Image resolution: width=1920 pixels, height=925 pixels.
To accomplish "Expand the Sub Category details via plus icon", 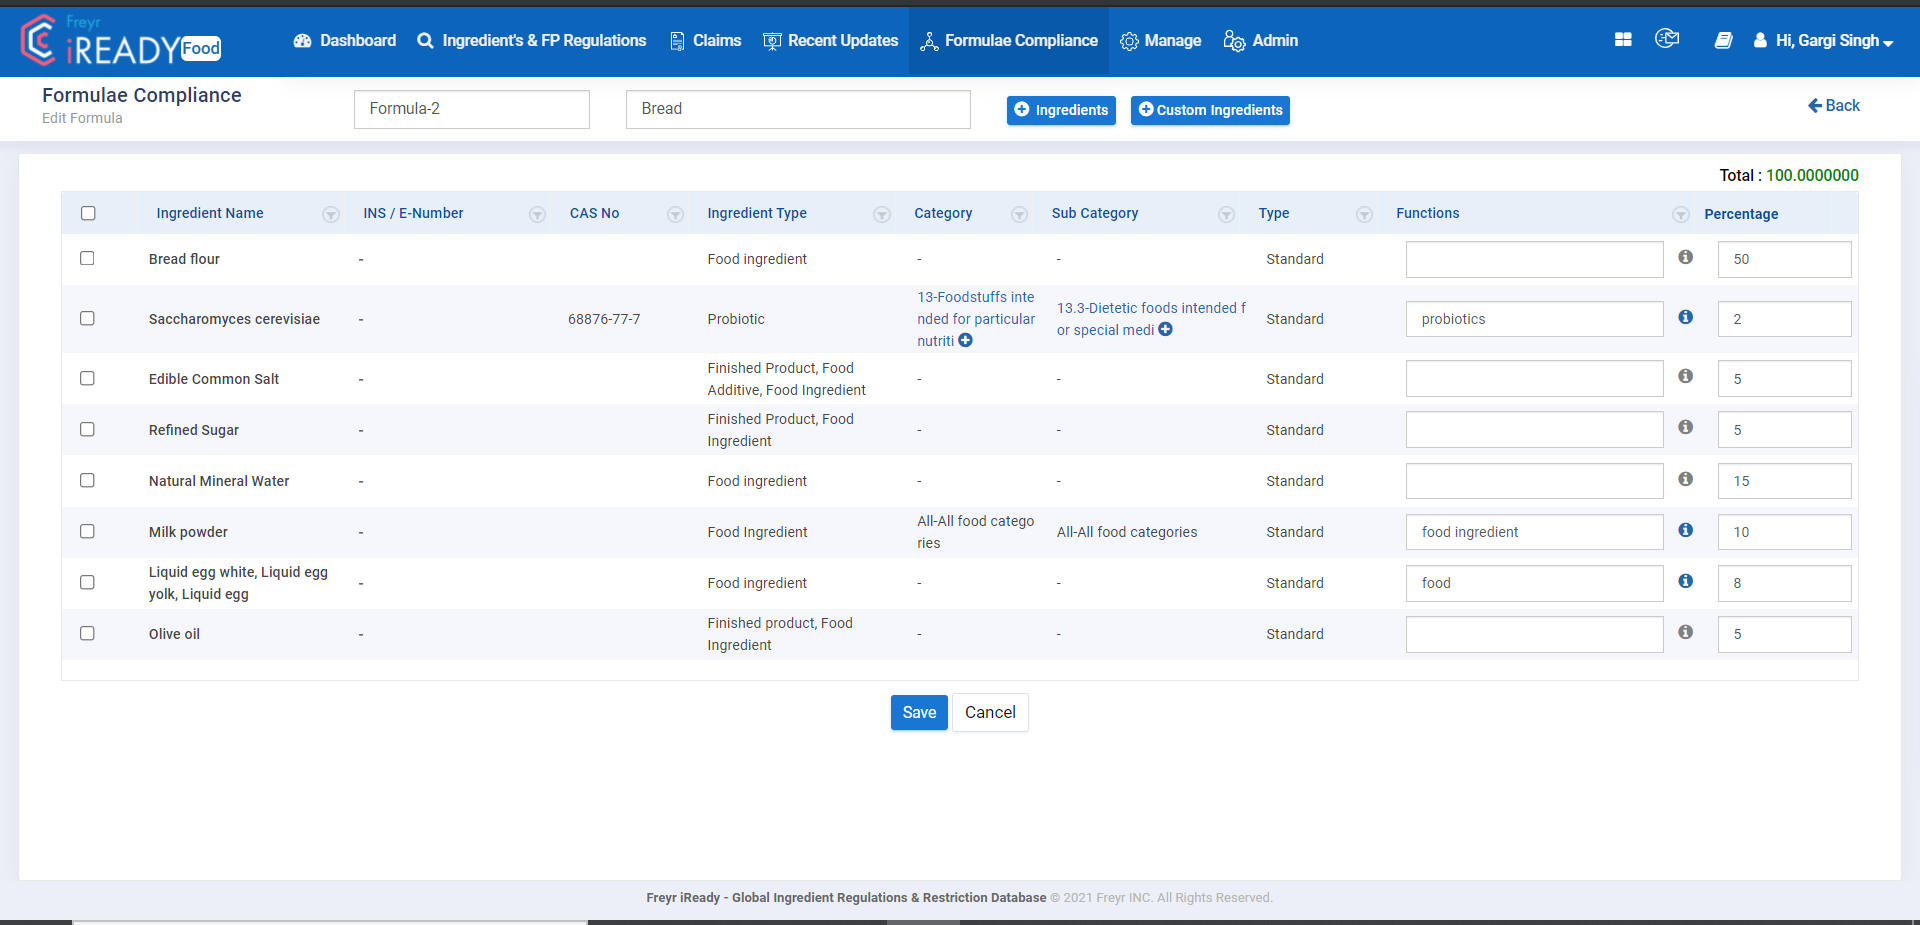I will pos(1166,329).
